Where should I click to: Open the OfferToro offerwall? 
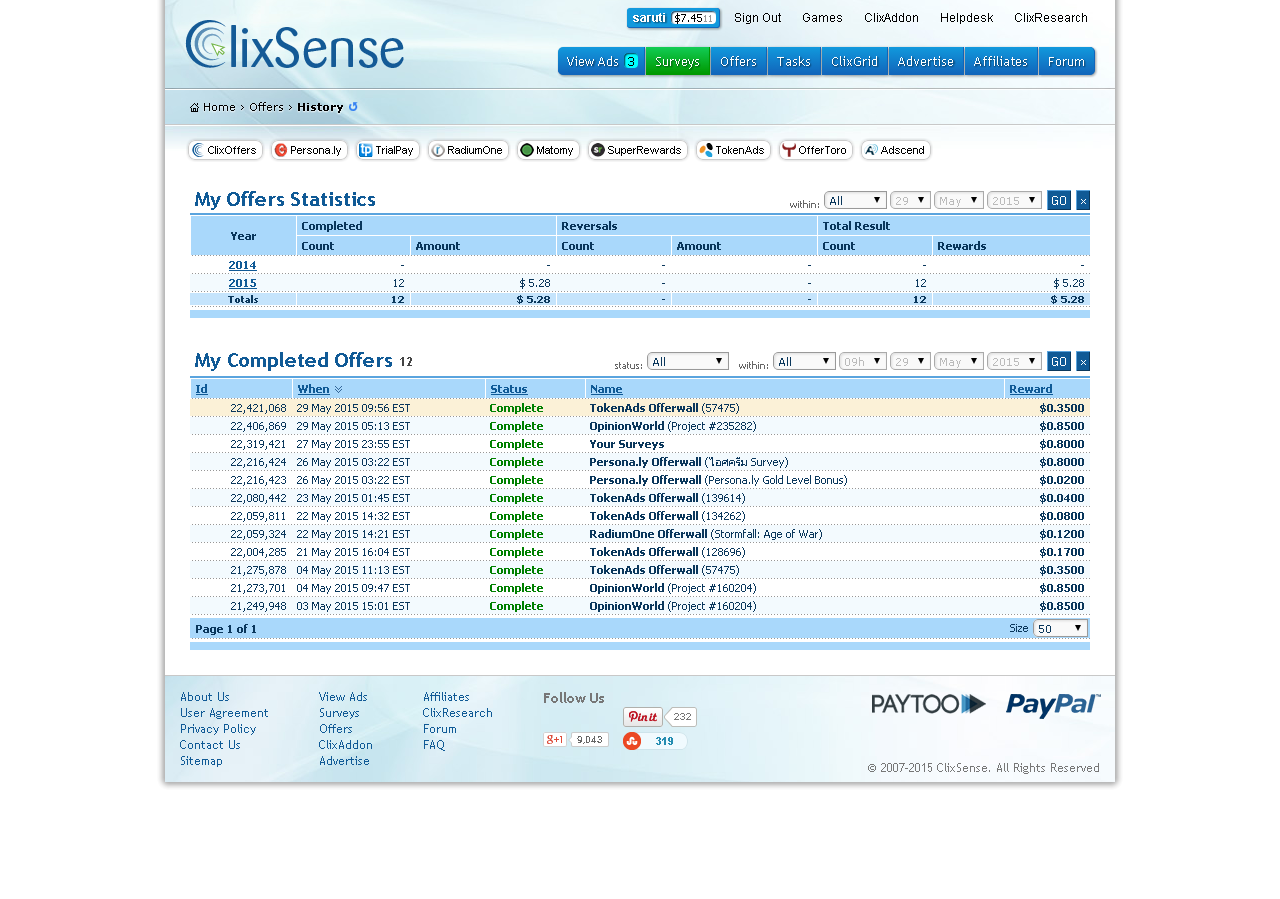[x=816, y=150]
